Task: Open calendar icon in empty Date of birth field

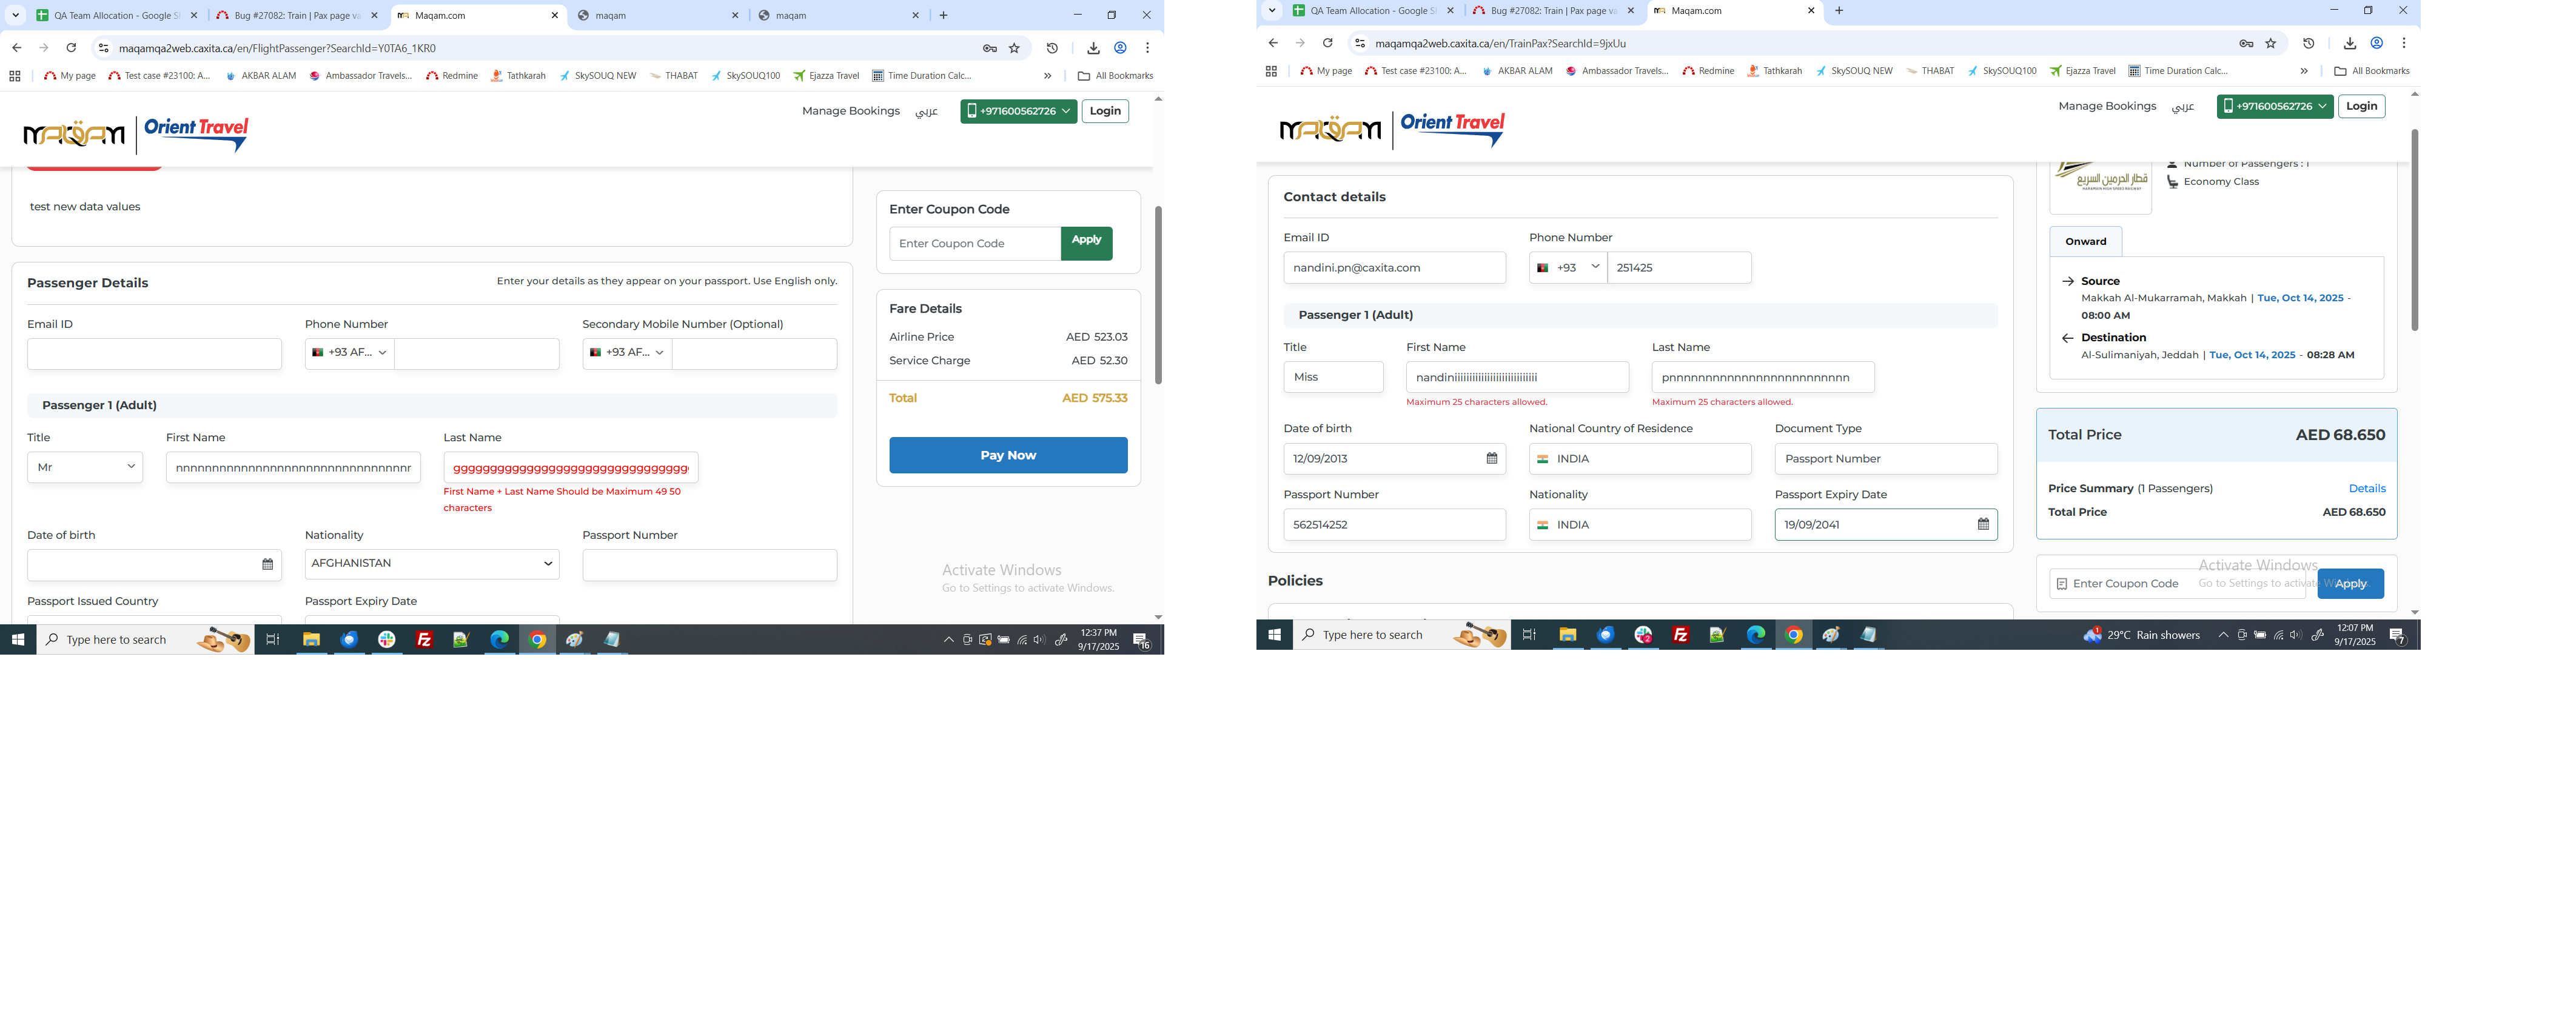Action: [x=267, y=565]
